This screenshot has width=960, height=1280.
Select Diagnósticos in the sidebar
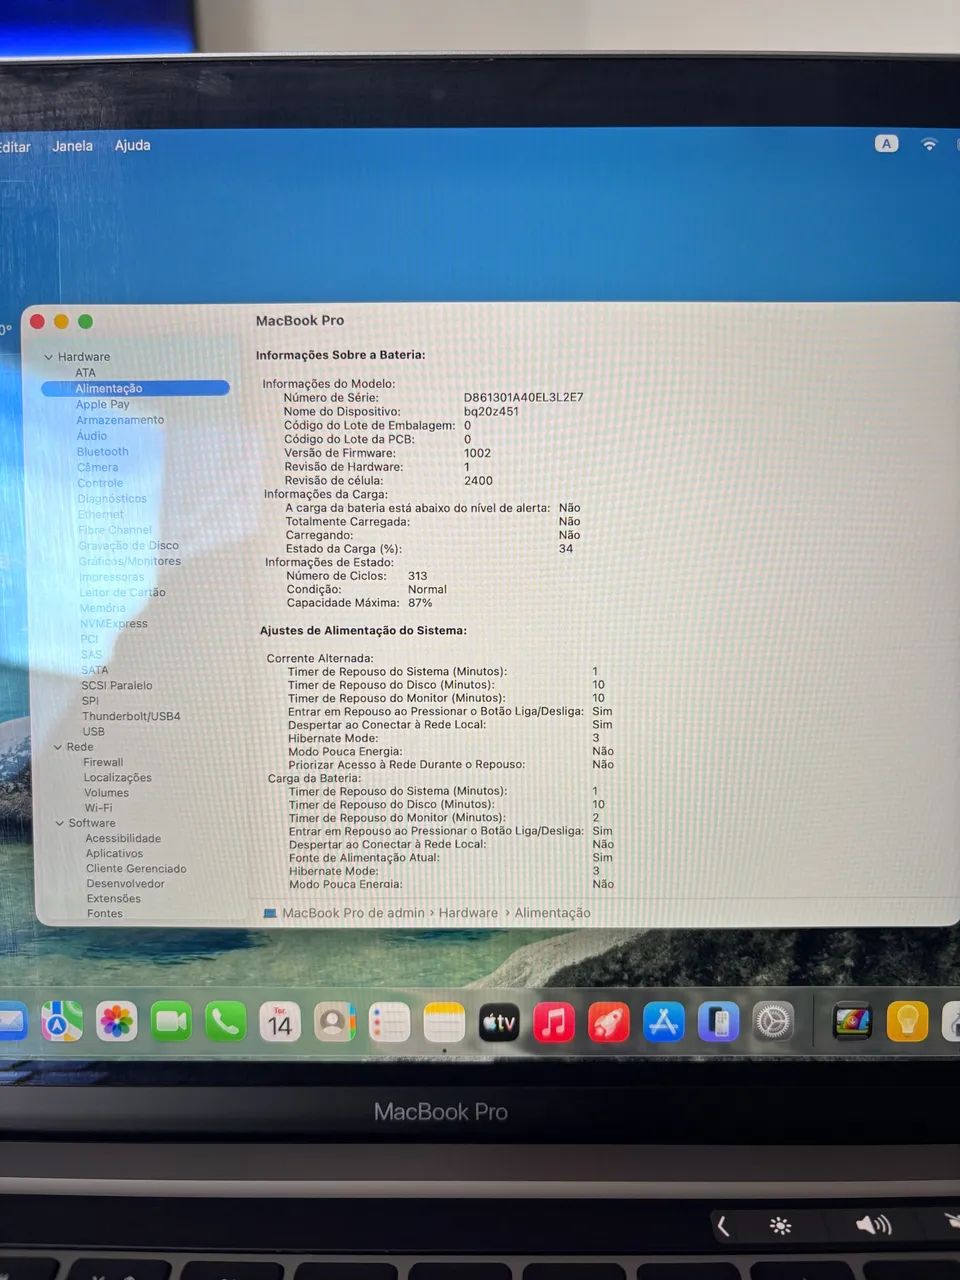(112, 498)
